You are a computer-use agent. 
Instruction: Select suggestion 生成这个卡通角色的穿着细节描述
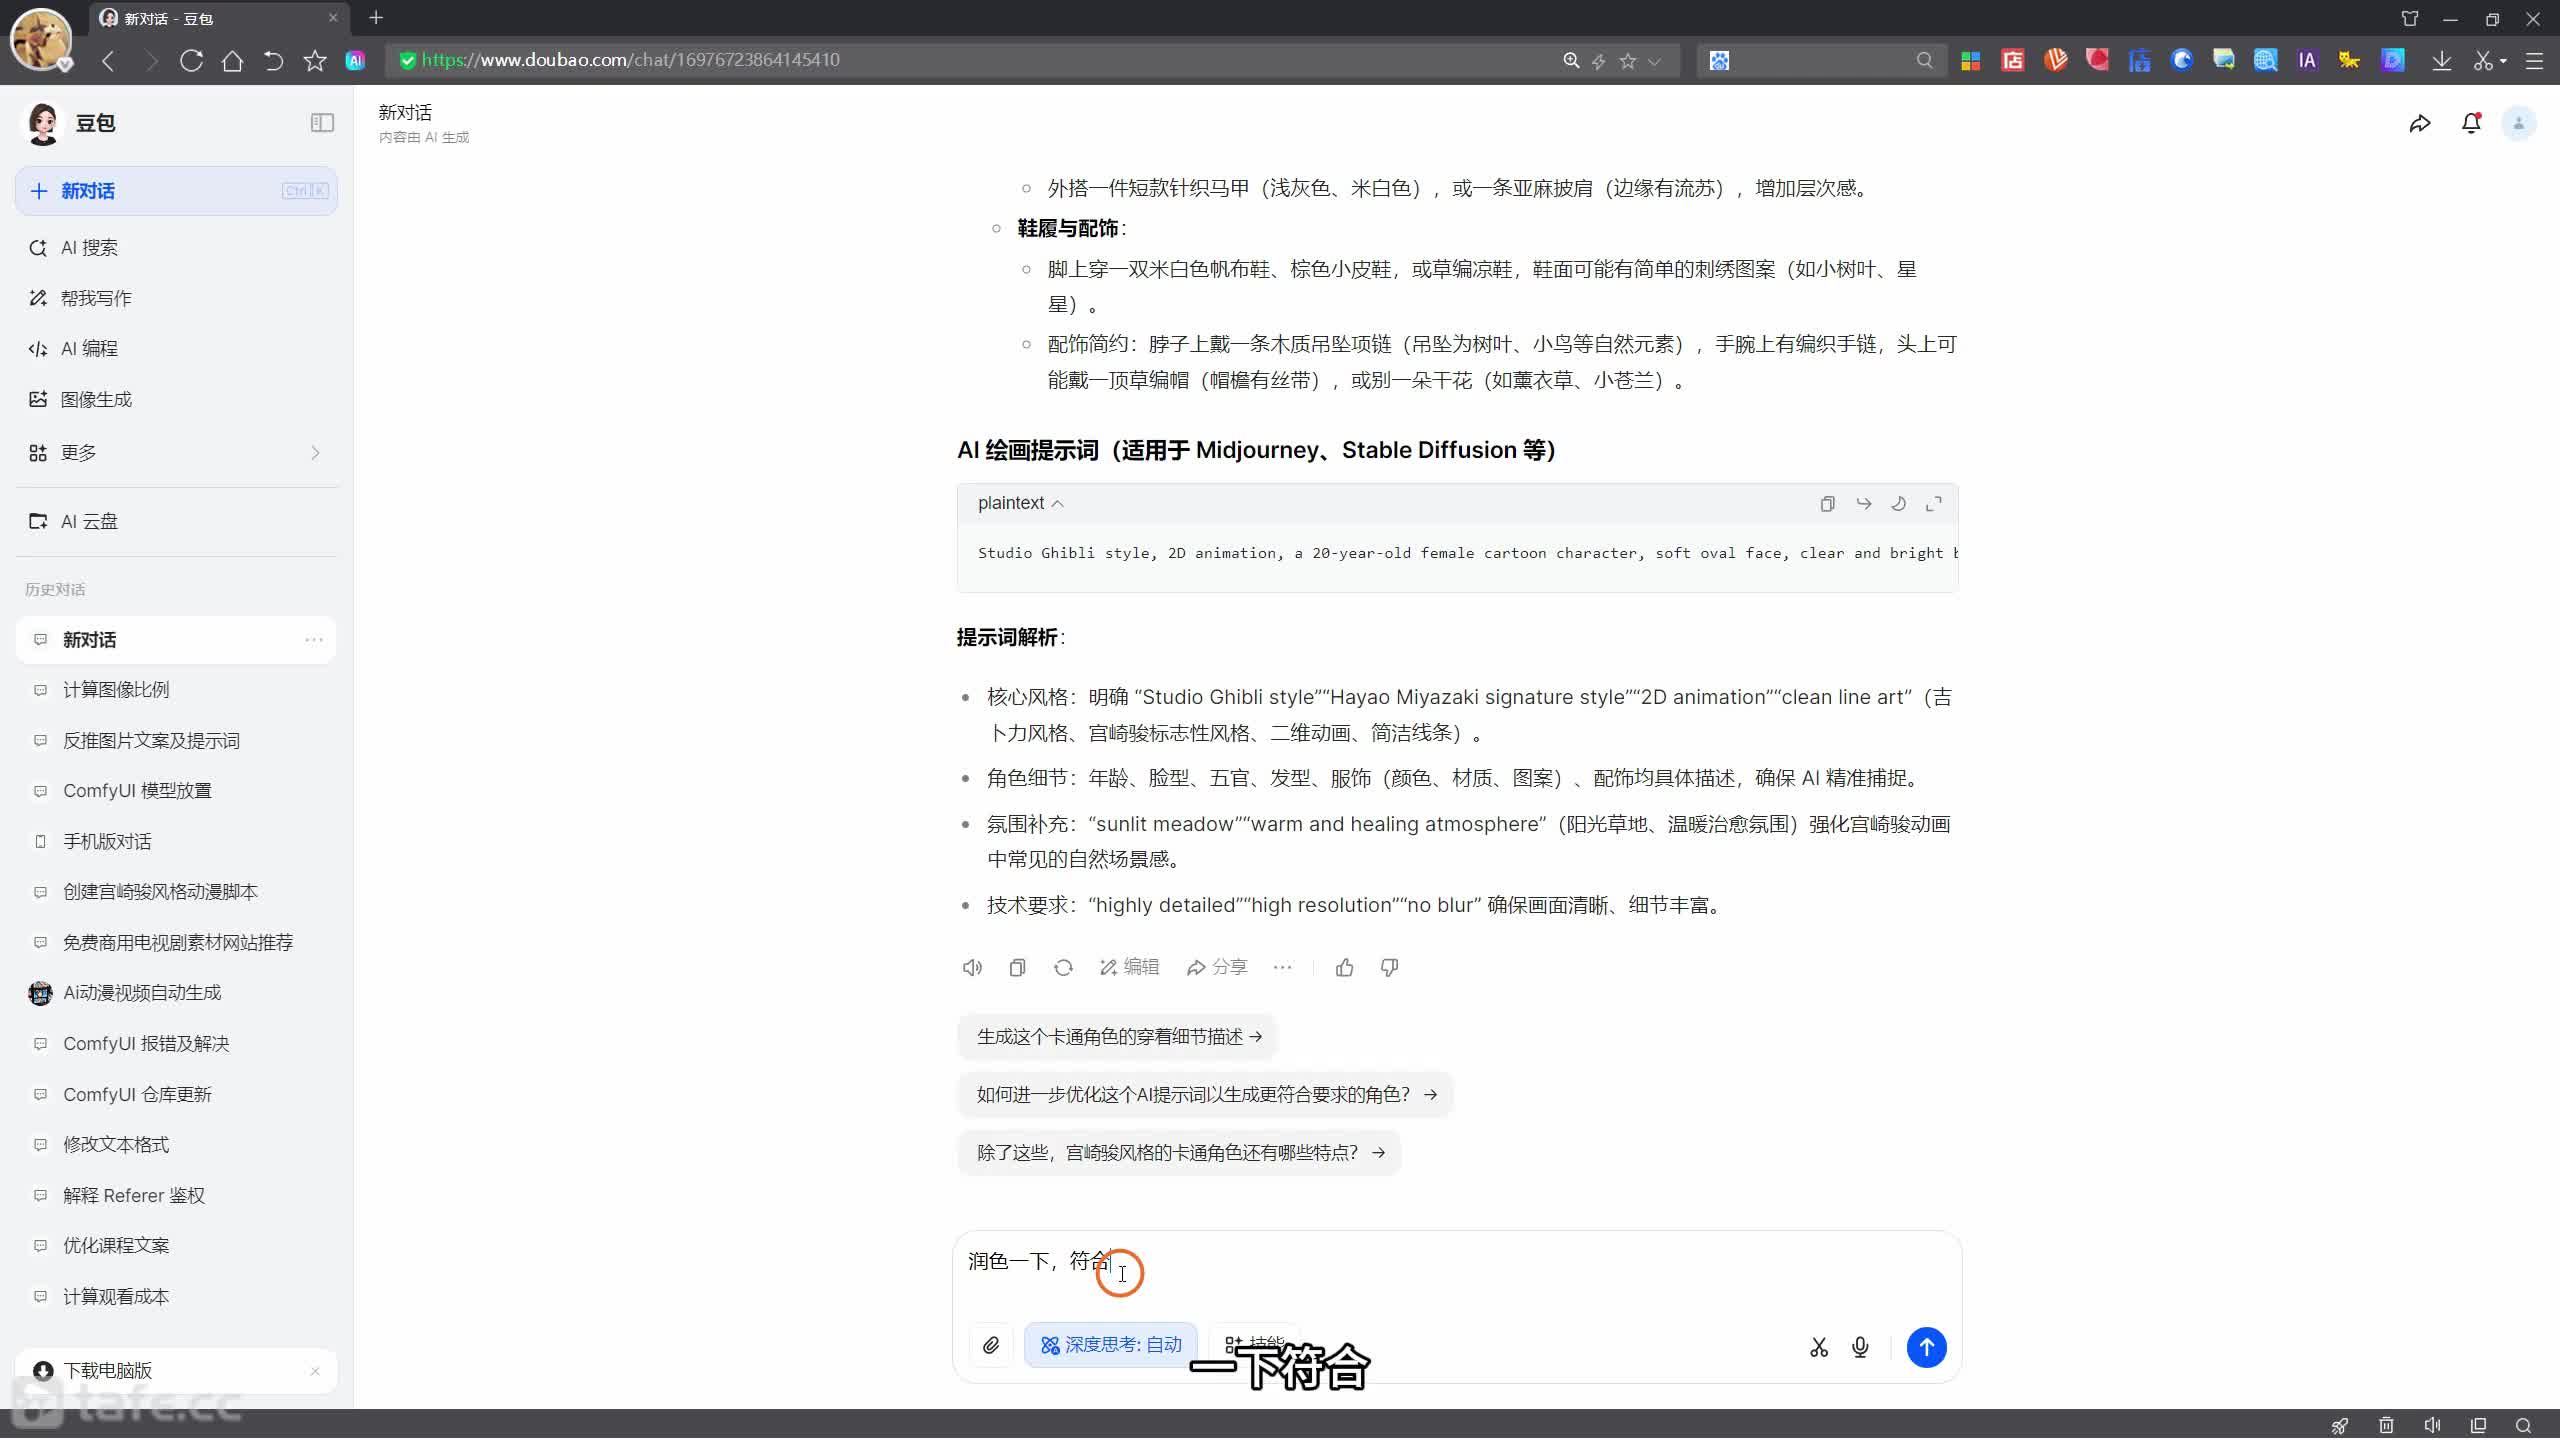tap(1118, 1038)
